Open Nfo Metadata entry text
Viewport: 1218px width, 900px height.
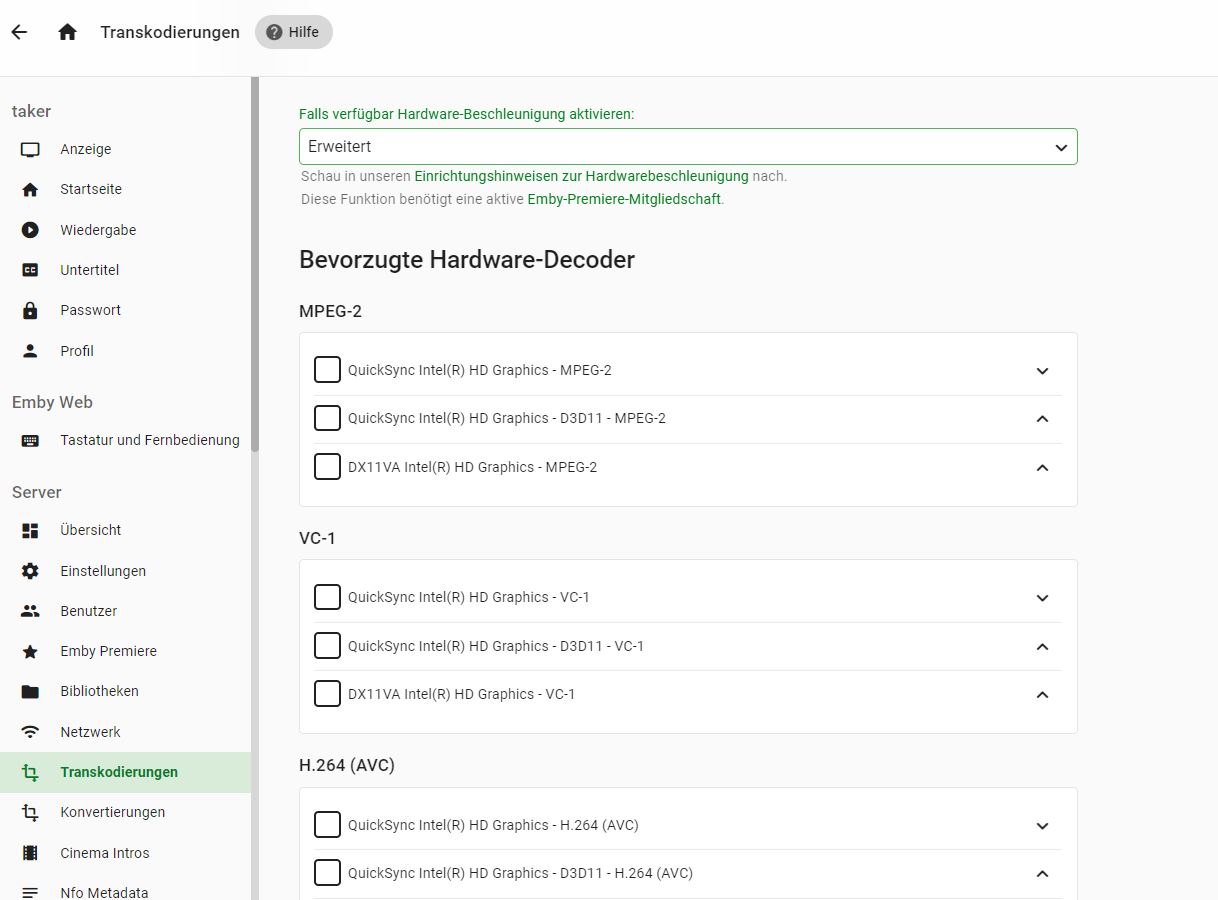(x=104, y=892)
